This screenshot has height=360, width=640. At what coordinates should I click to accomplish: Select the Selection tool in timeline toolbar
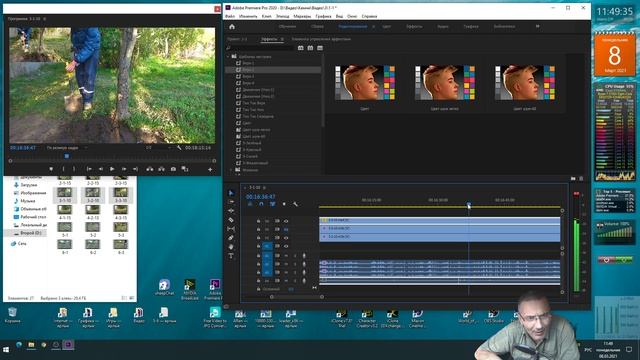point(231,193)
